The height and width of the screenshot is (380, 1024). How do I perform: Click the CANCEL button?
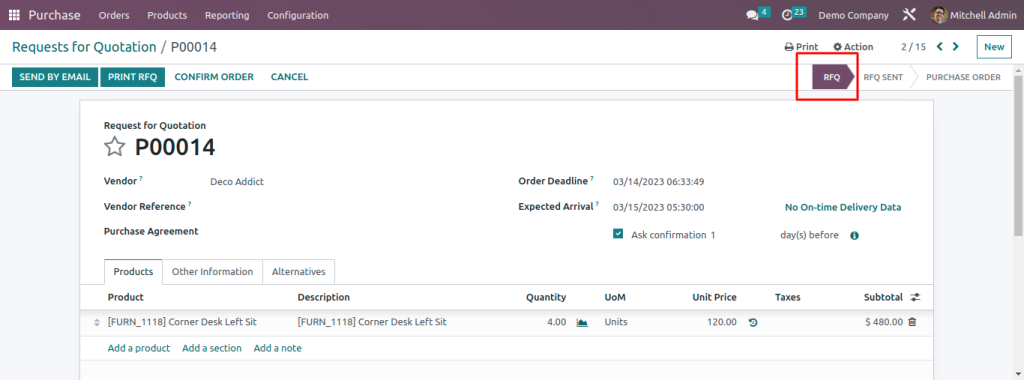click(289, 77)
